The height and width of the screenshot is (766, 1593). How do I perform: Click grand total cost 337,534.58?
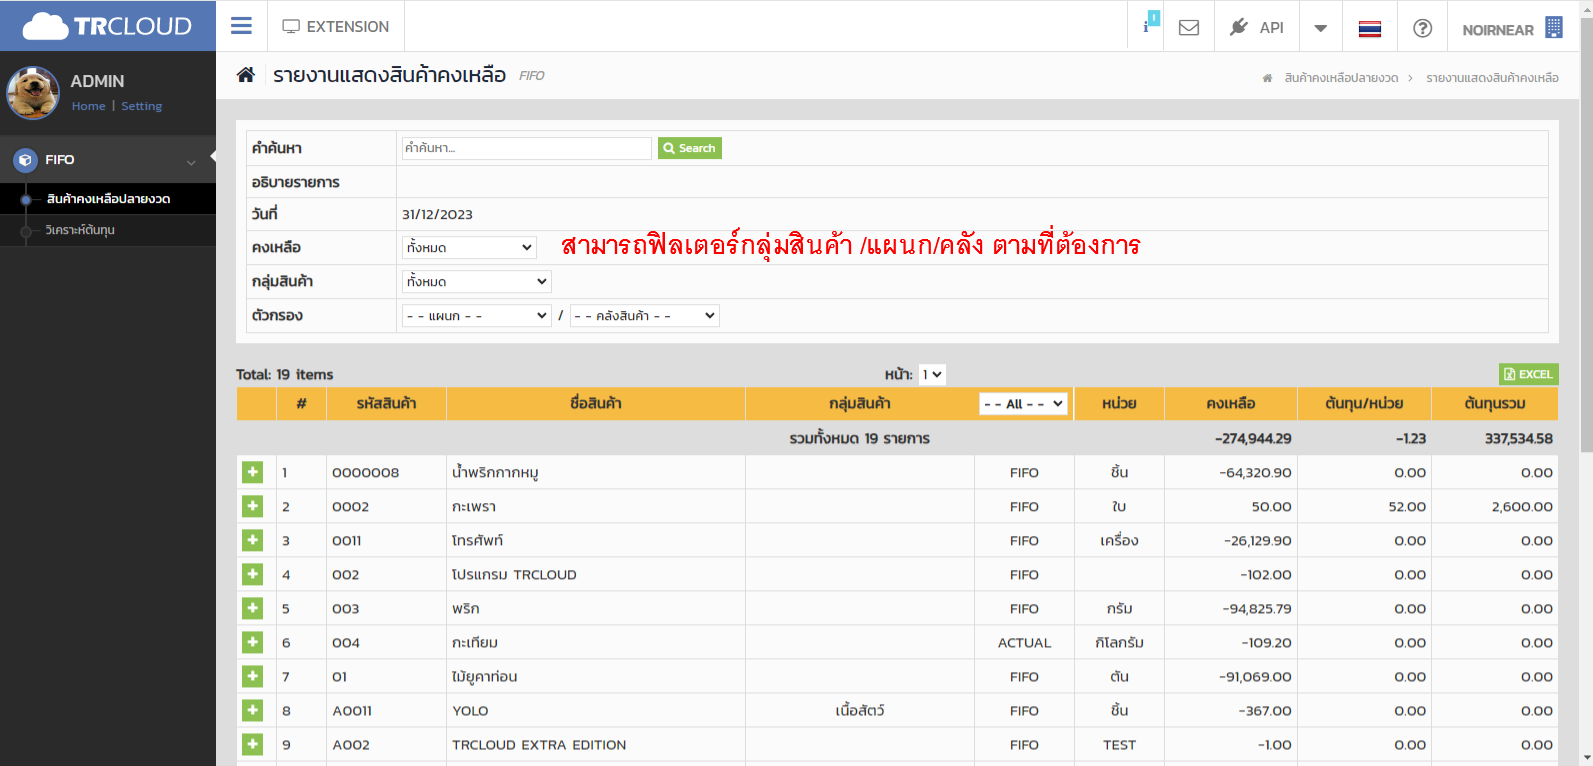pyautogui.click(x=1519, y=439)
